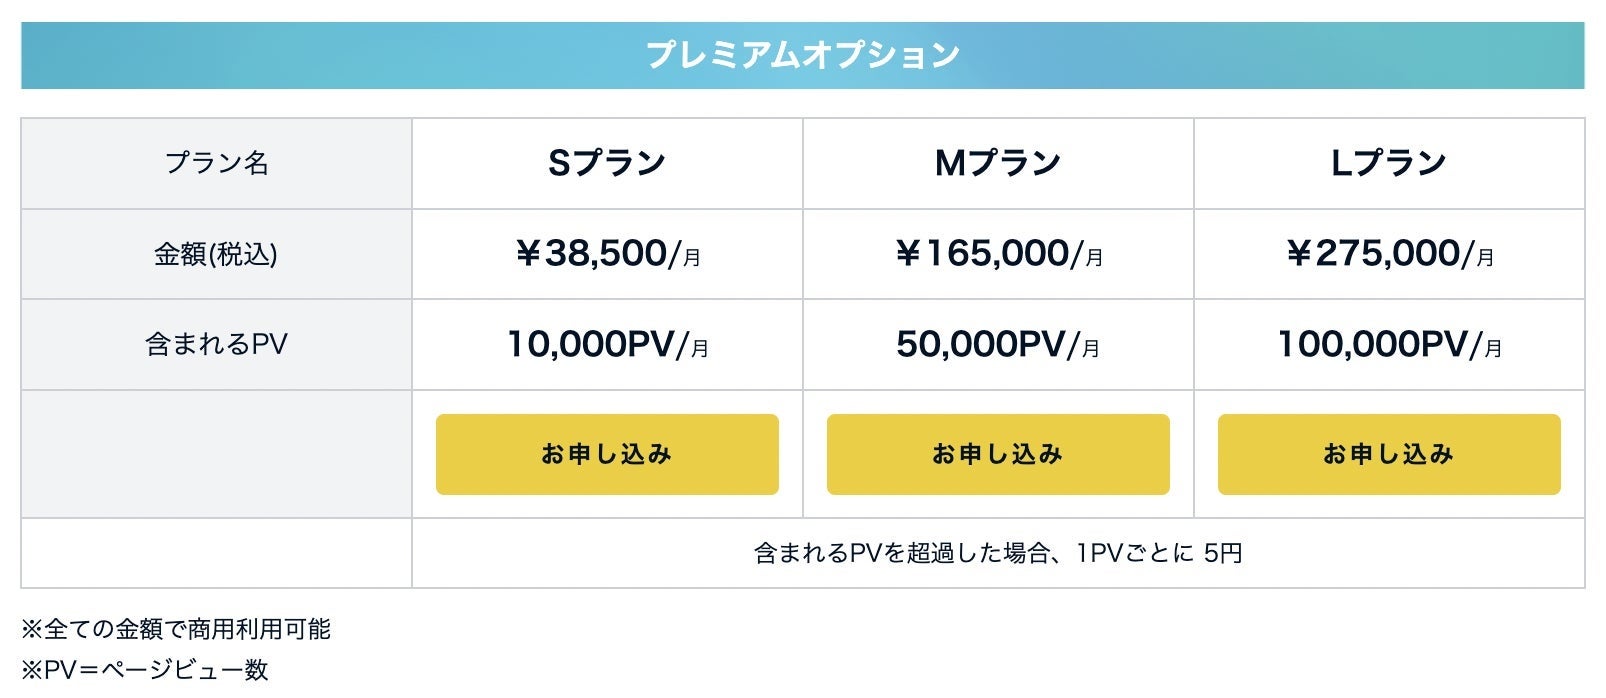Select the プラン名 row label cell
1606x698 pixels.
click(x=216, y=163)
